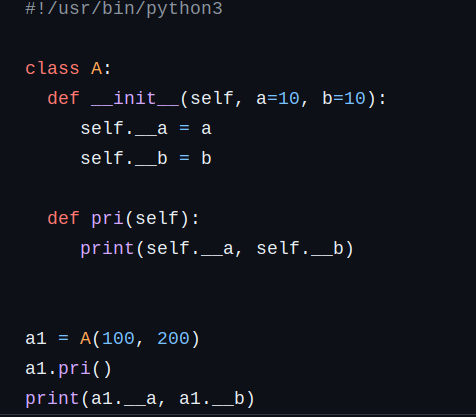Click 'self.__b' inside the print call
476x417 pixels.
[x=300, y=249]
